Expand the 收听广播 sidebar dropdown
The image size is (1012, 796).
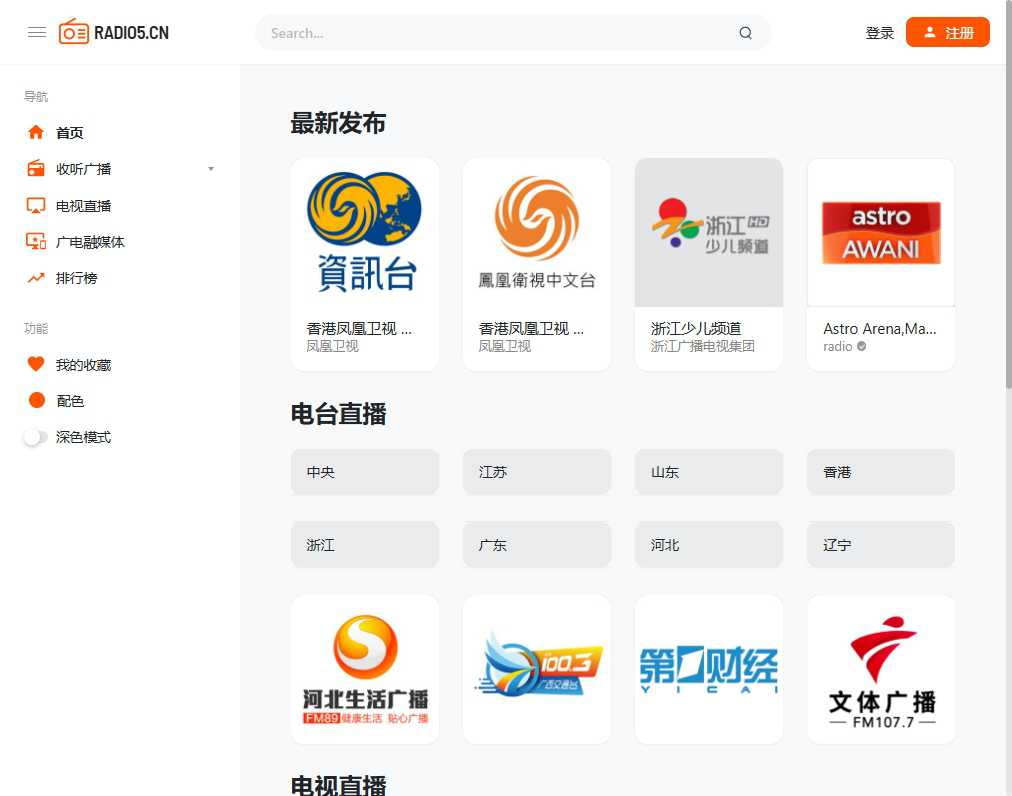pyautogui.click(x=210, y=168)
